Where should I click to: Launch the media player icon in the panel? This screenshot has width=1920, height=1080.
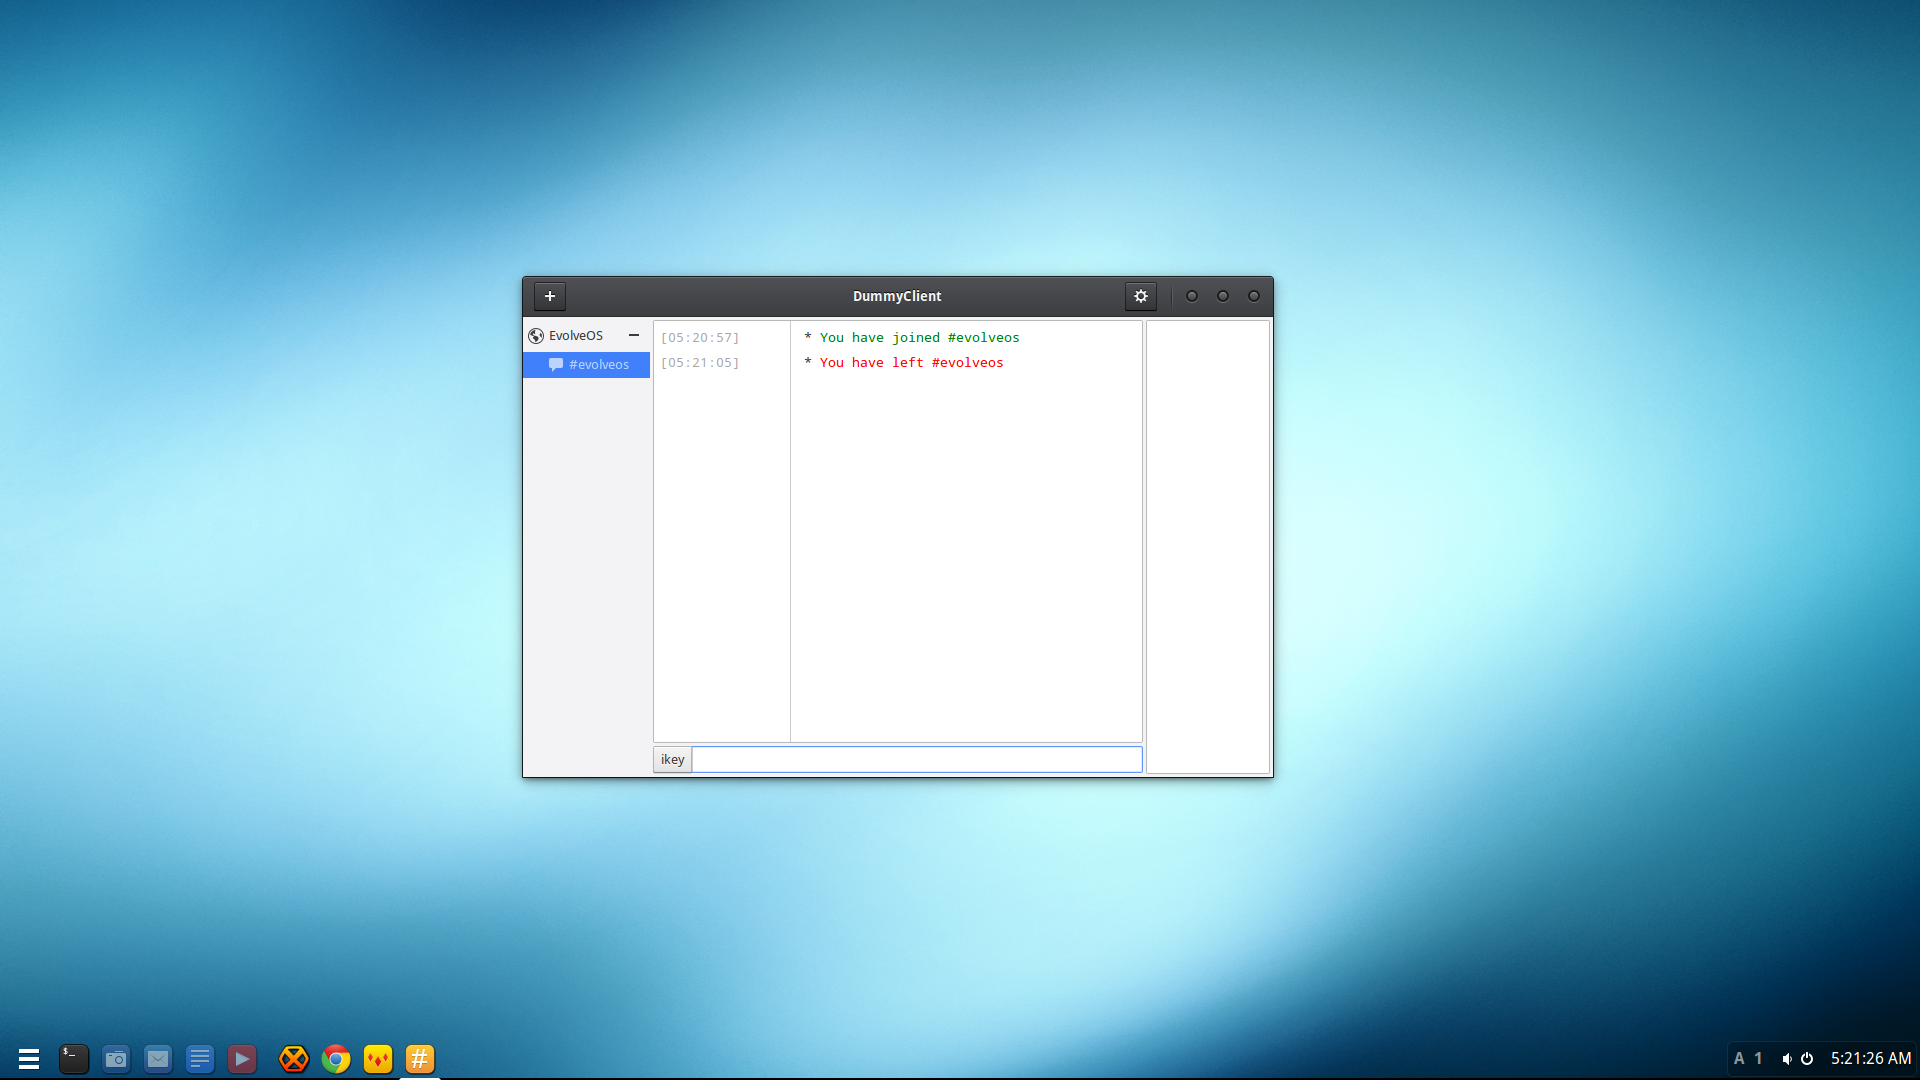(242, 1059)
